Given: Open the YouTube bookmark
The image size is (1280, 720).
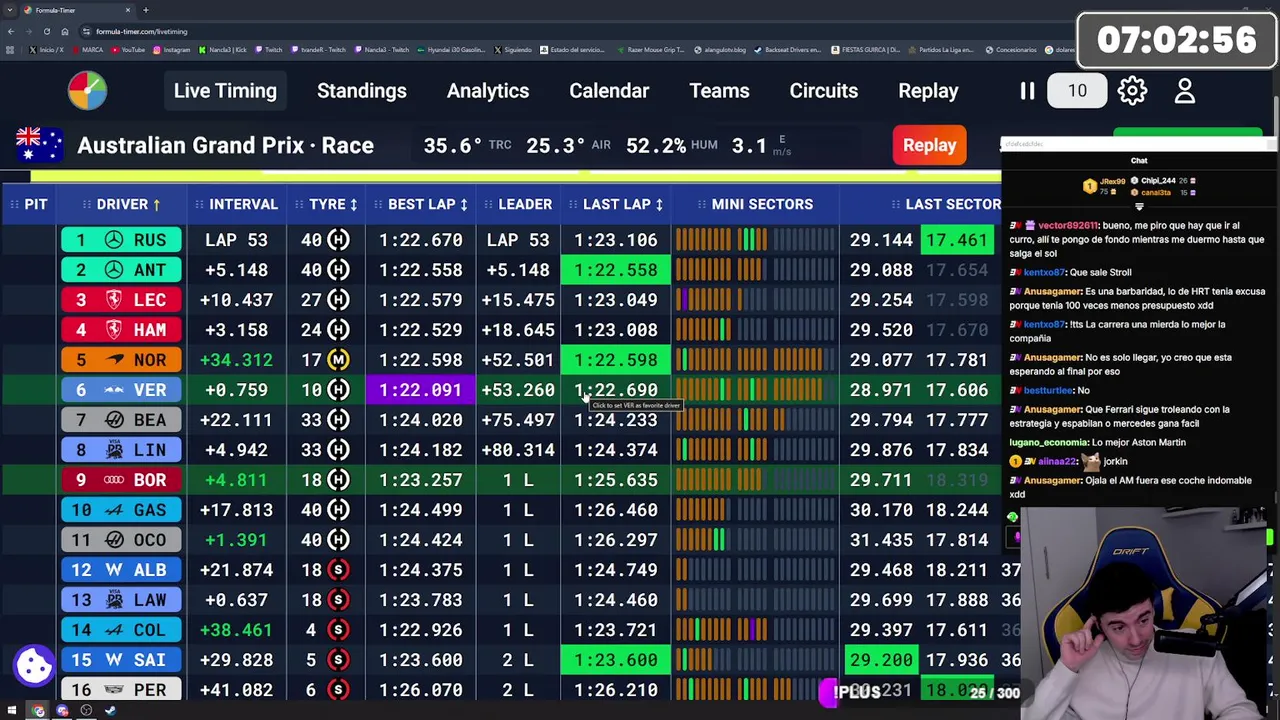Looking at the screenshot, I should click(127, 49).
